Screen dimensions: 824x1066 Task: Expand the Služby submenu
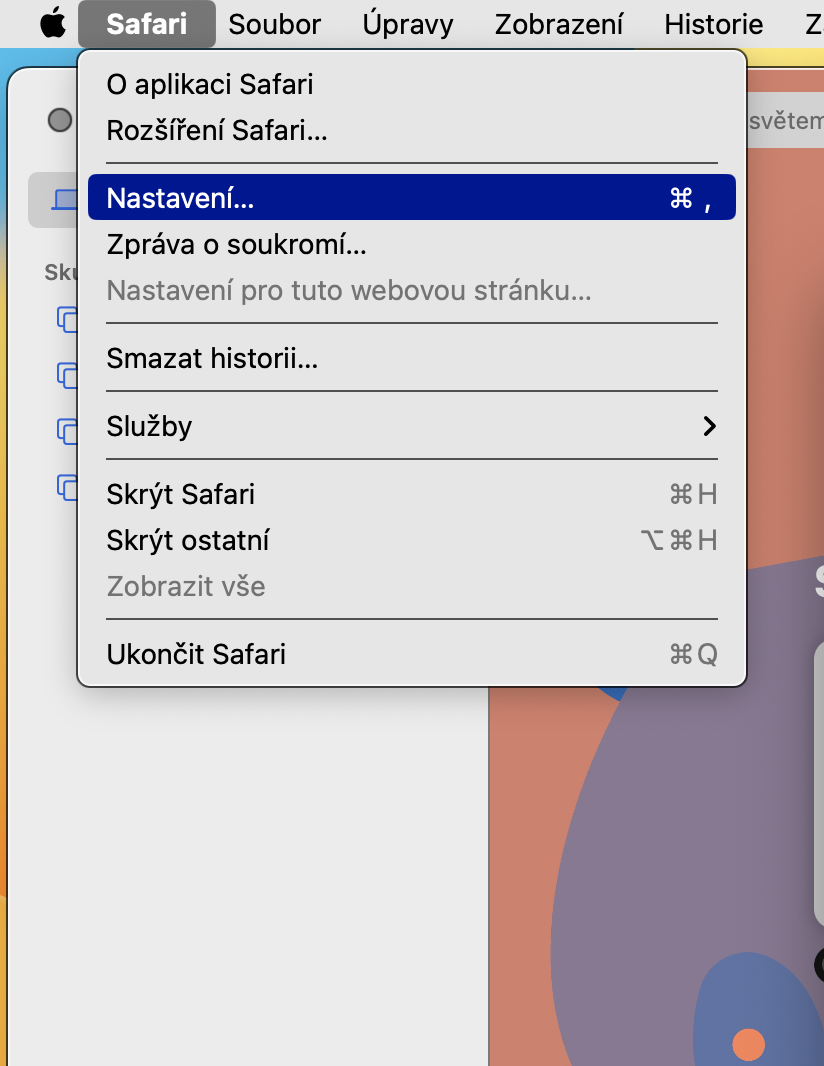click(x=412, y=426)
